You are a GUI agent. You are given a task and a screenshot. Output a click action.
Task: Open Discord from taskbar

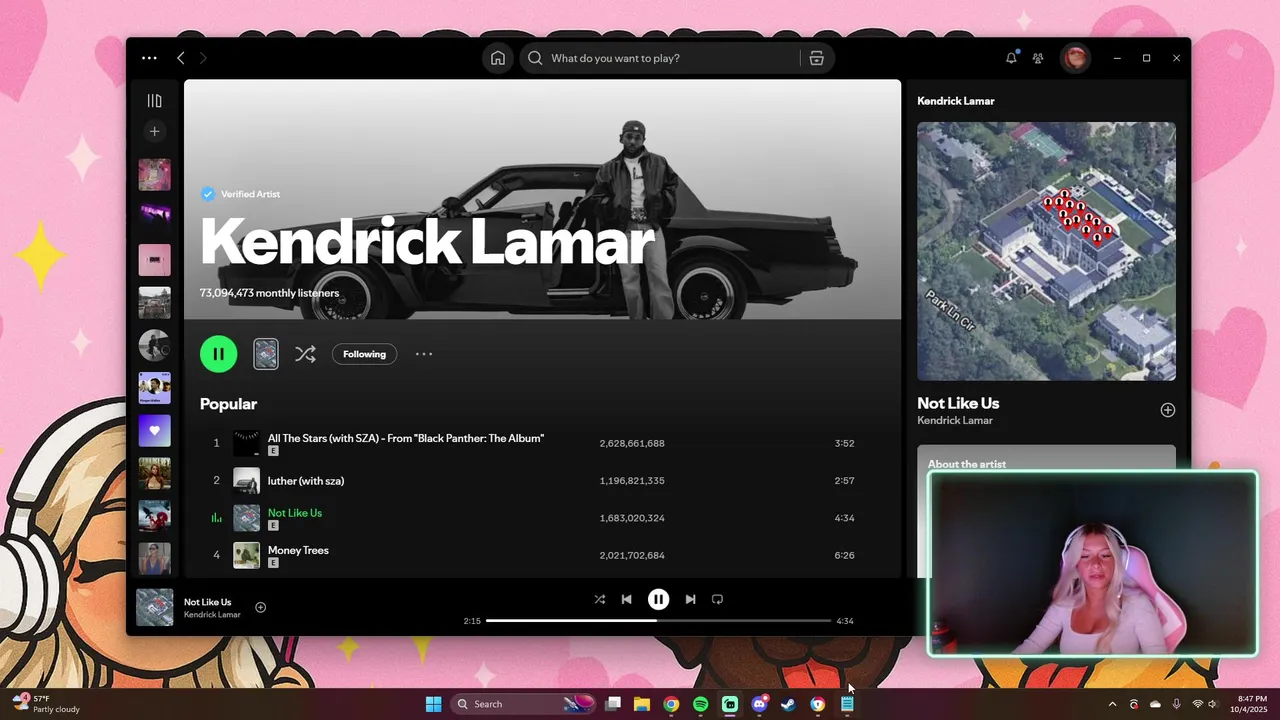point(759,704)
